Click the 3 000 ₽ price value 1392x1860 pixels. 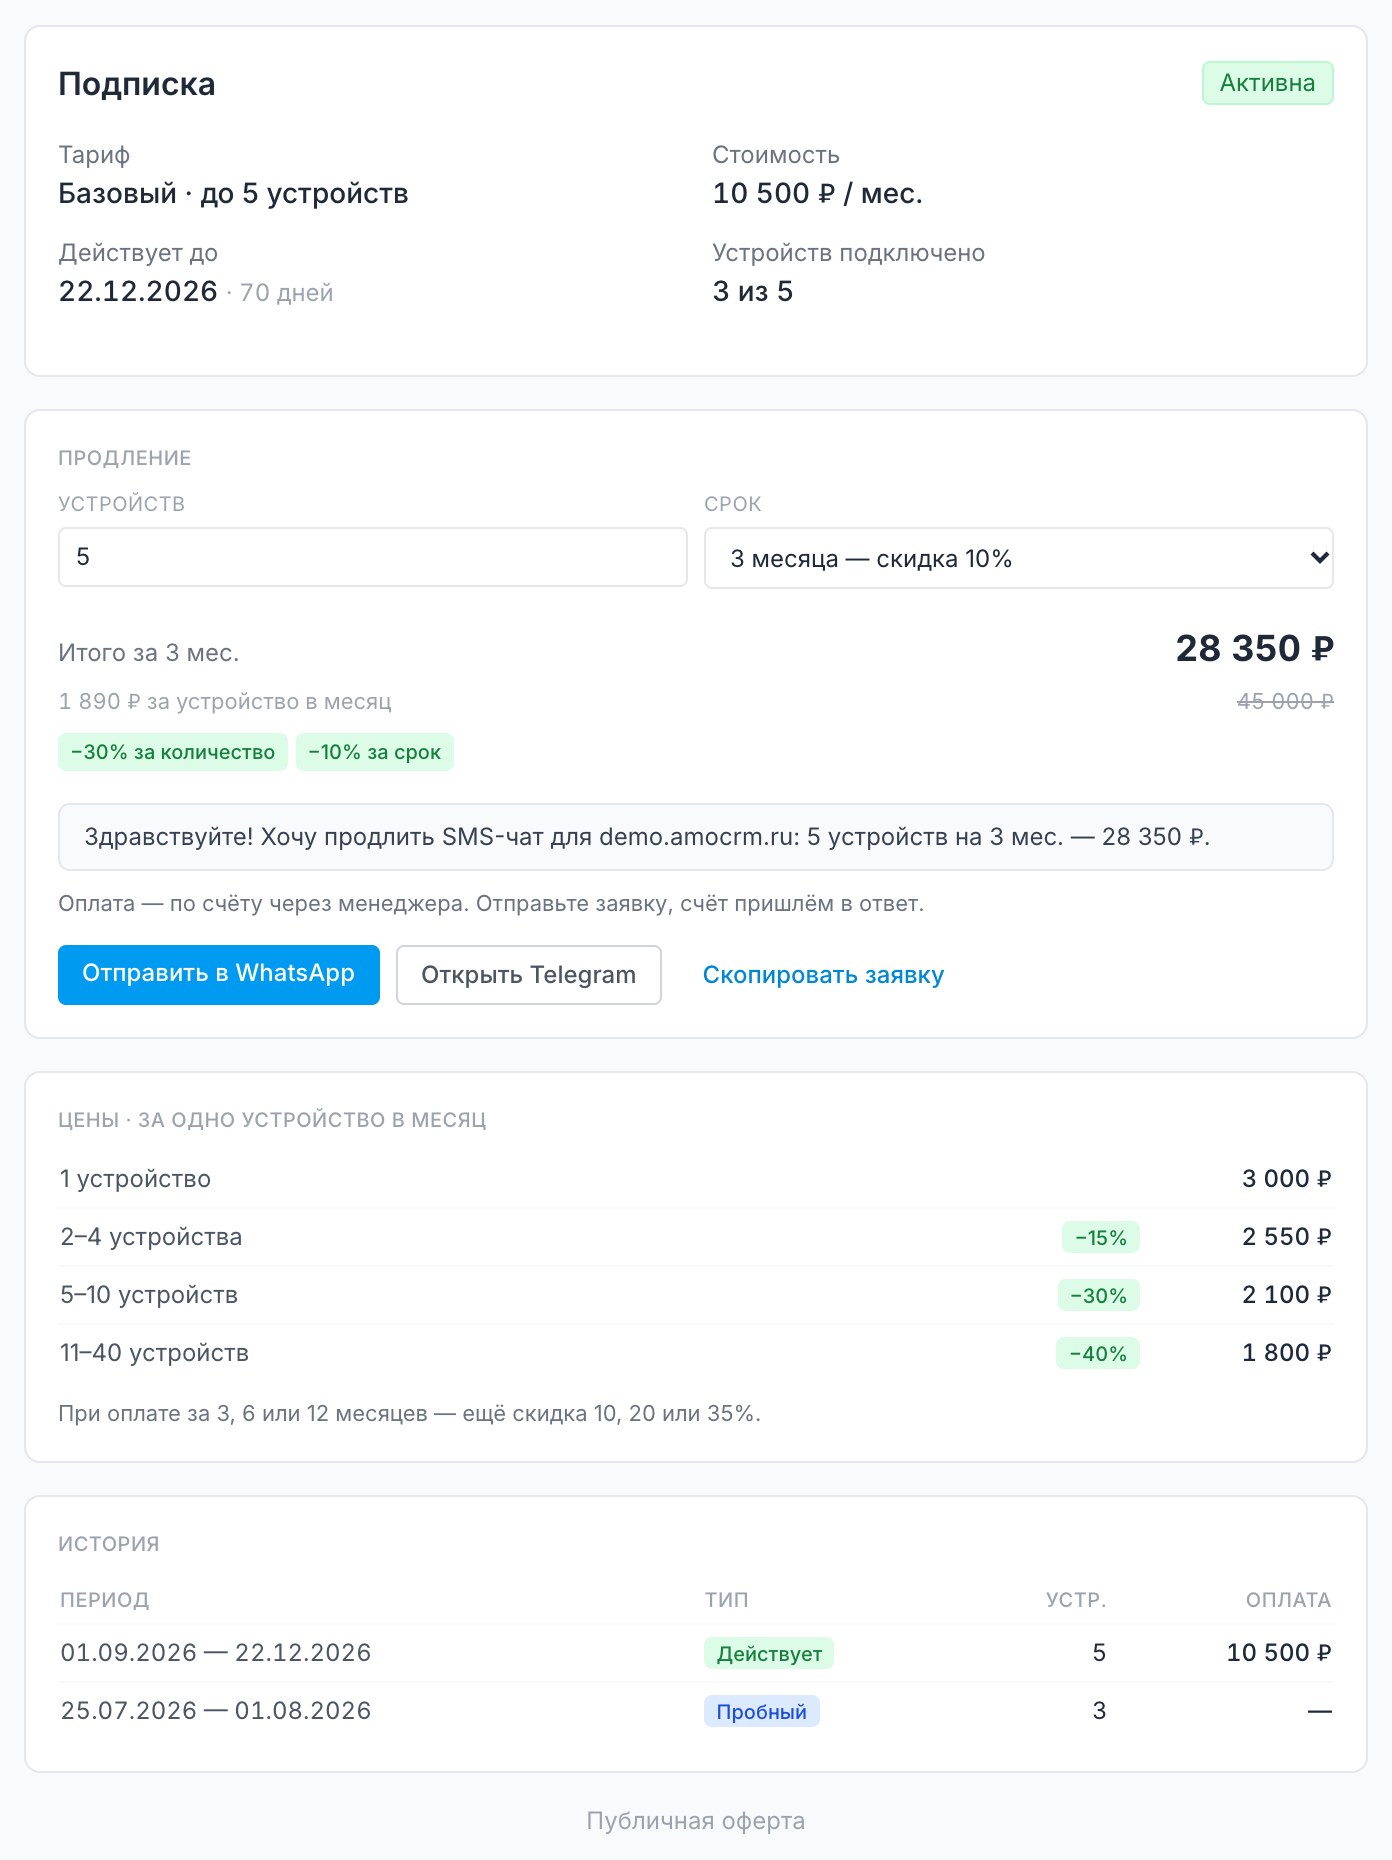[x=1286, y=1179]
